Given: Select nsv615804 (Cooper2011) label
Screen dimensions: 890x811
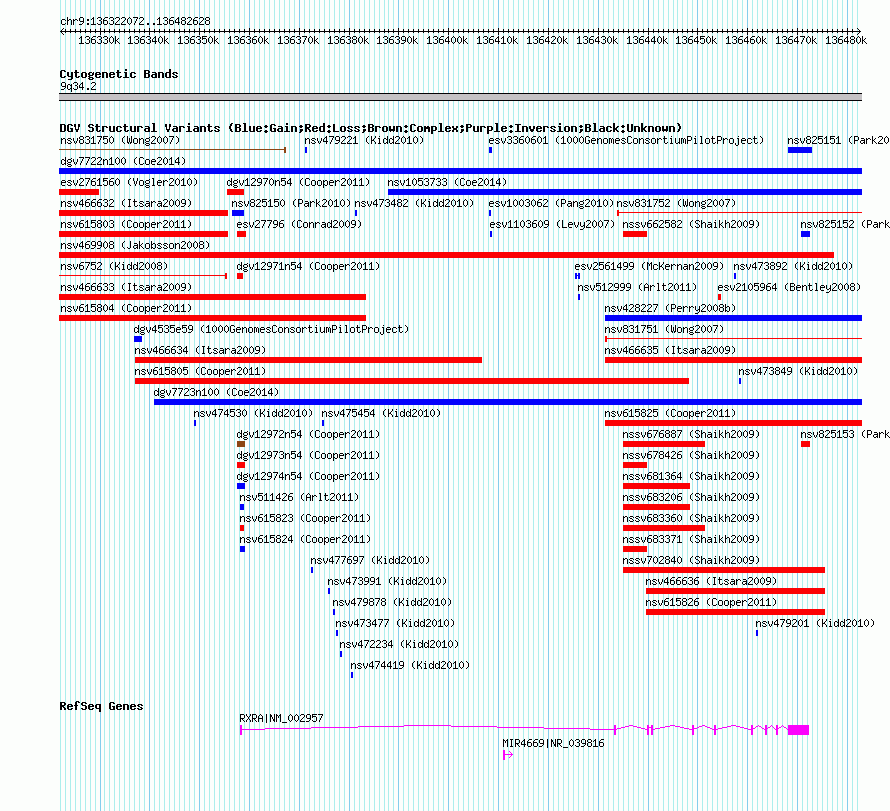Looking at the screenshot, I should point(126,308).
